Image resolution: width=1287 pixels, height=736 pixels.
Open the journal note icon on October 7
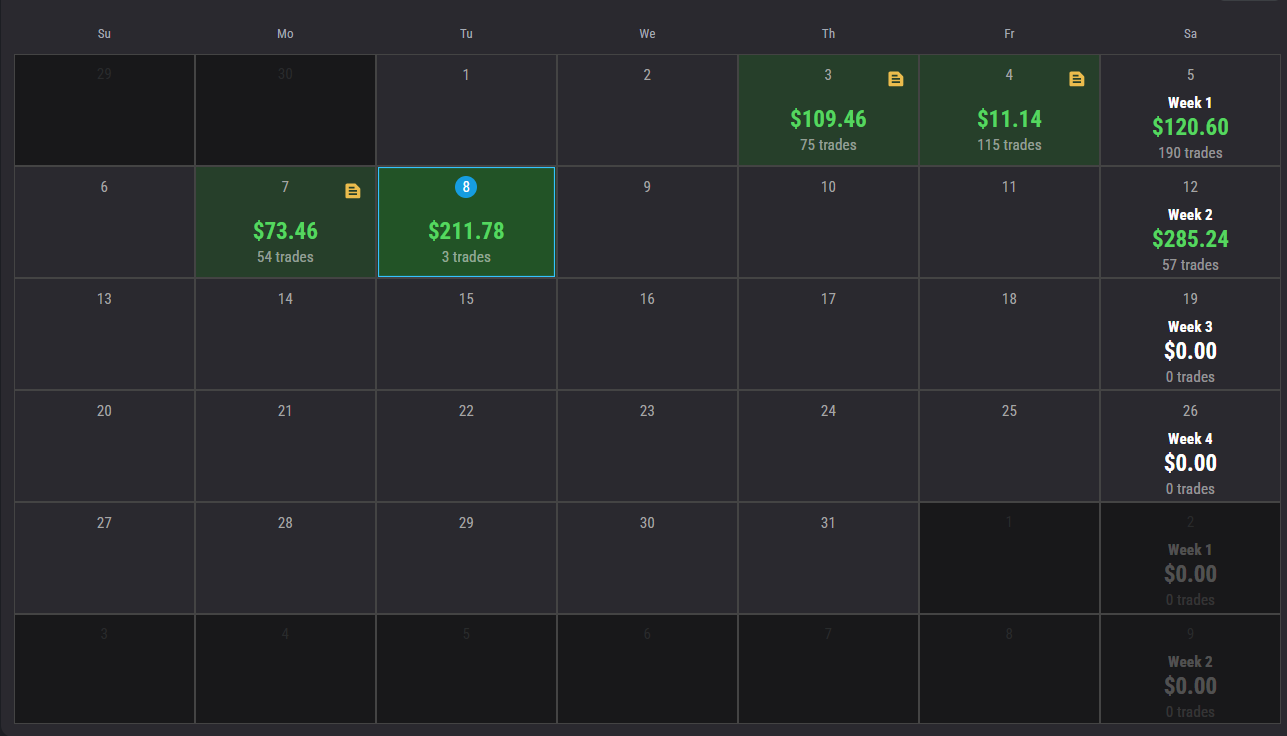353,190
